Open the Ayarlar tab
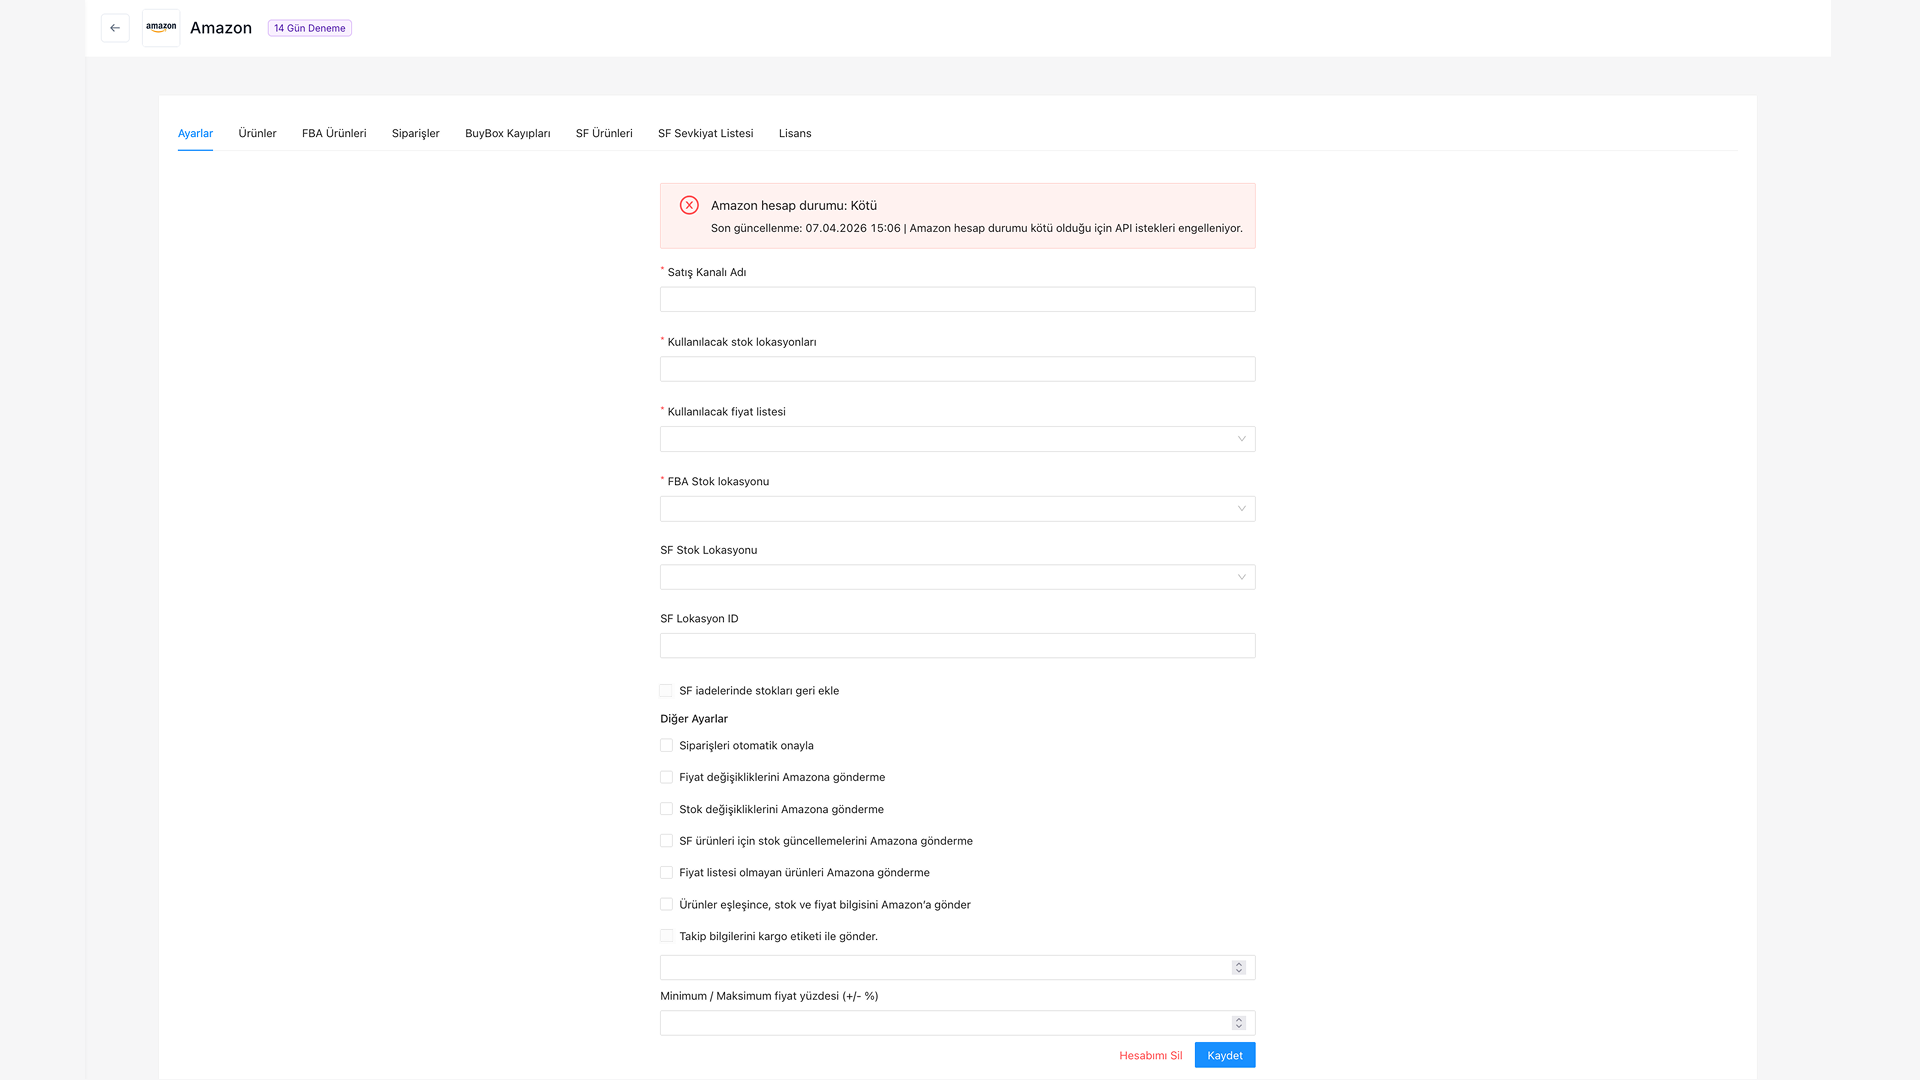Image resolution: width=1920 pixels, height=1080 pixels. [195, 133]
